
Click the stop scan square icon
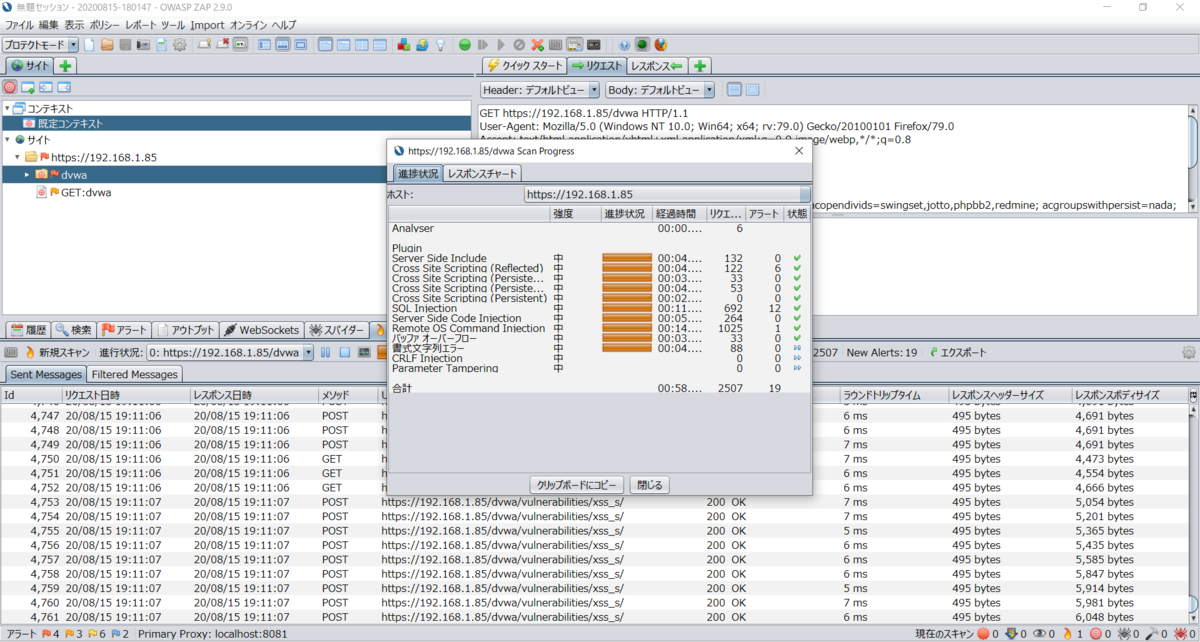pos(345,352)
